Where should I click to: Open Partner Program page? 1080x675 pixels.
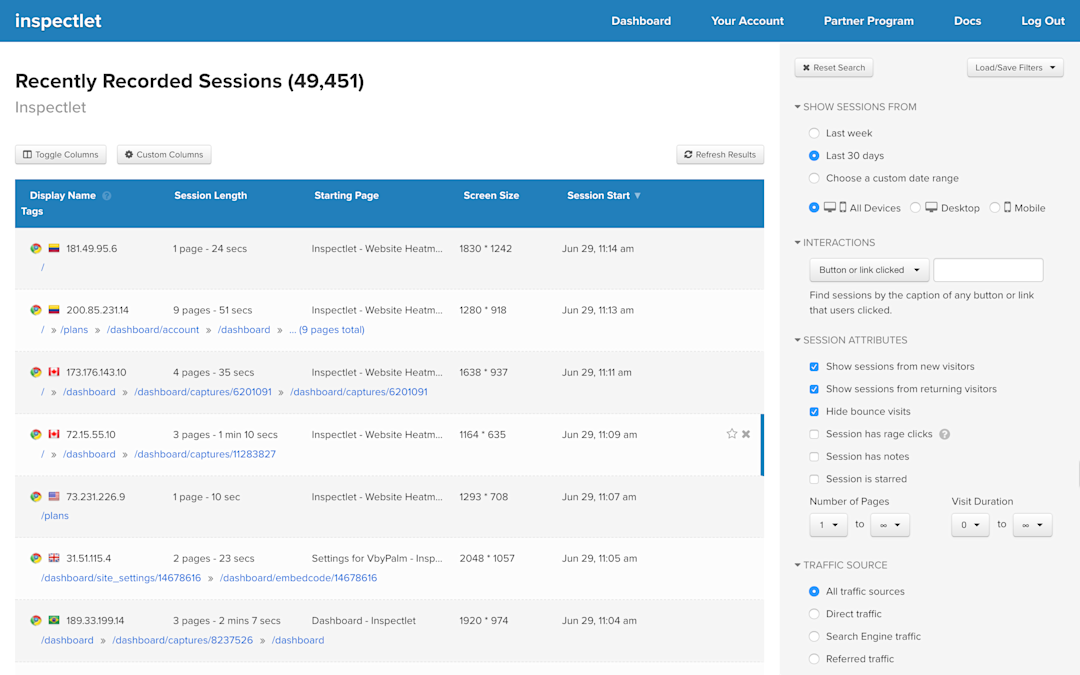pos(869,21)
